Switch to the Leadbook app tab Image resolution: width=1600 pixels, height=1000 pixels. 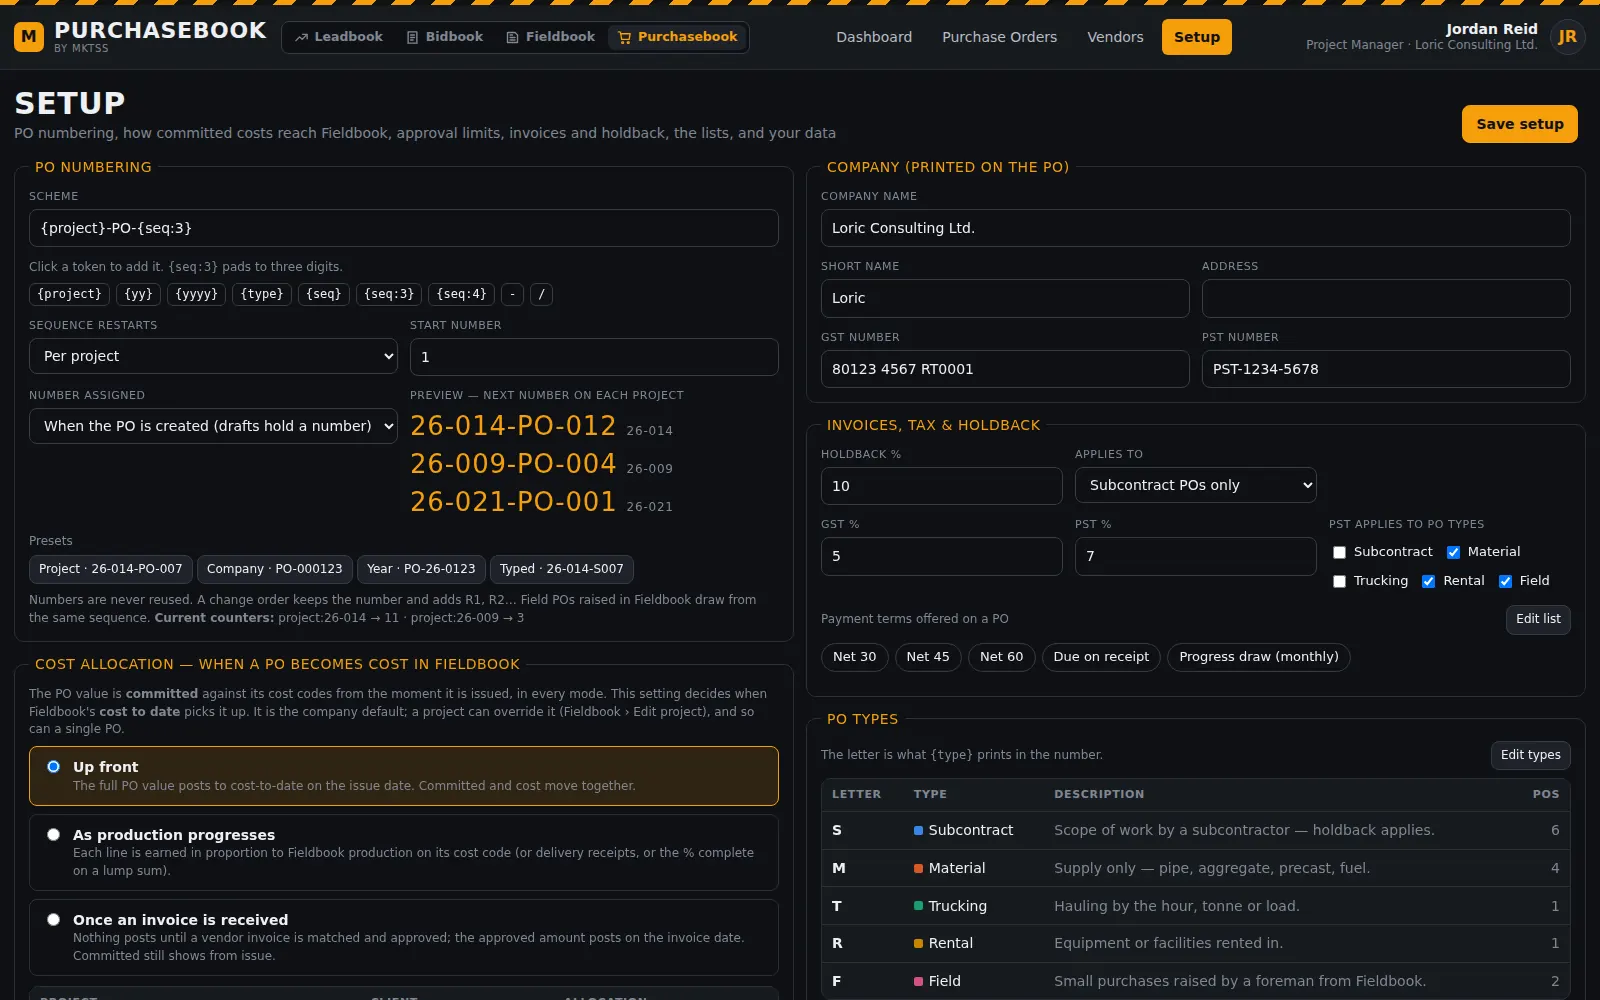tap(339, 37)
